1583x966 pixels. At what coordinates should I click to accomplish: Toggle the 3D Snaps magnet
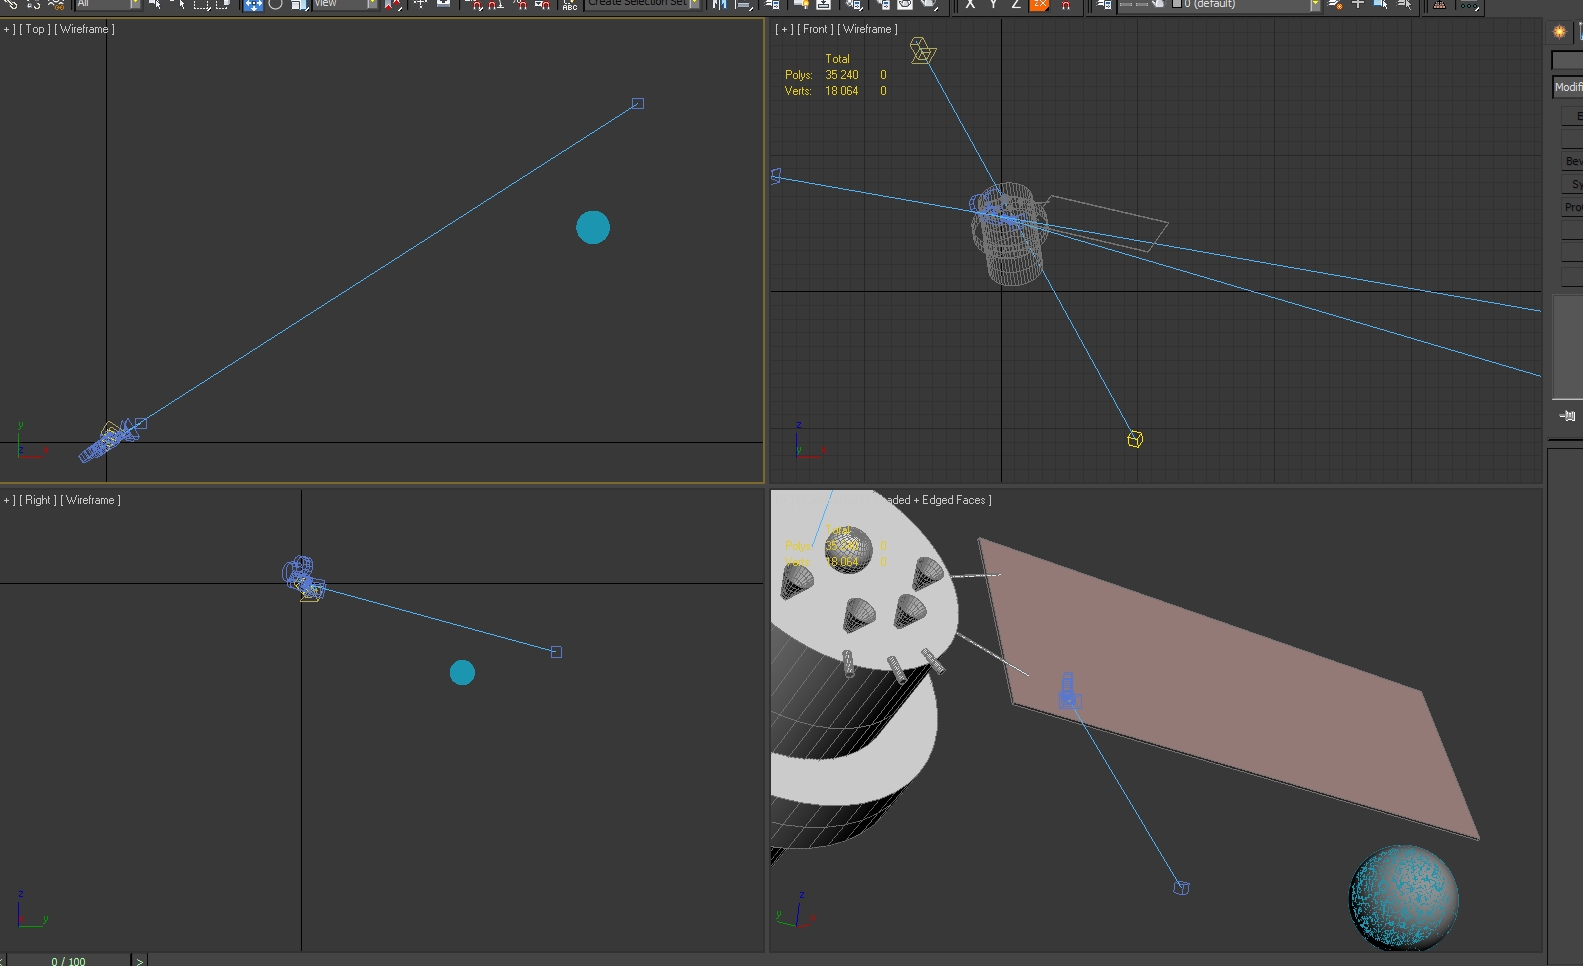474,4
